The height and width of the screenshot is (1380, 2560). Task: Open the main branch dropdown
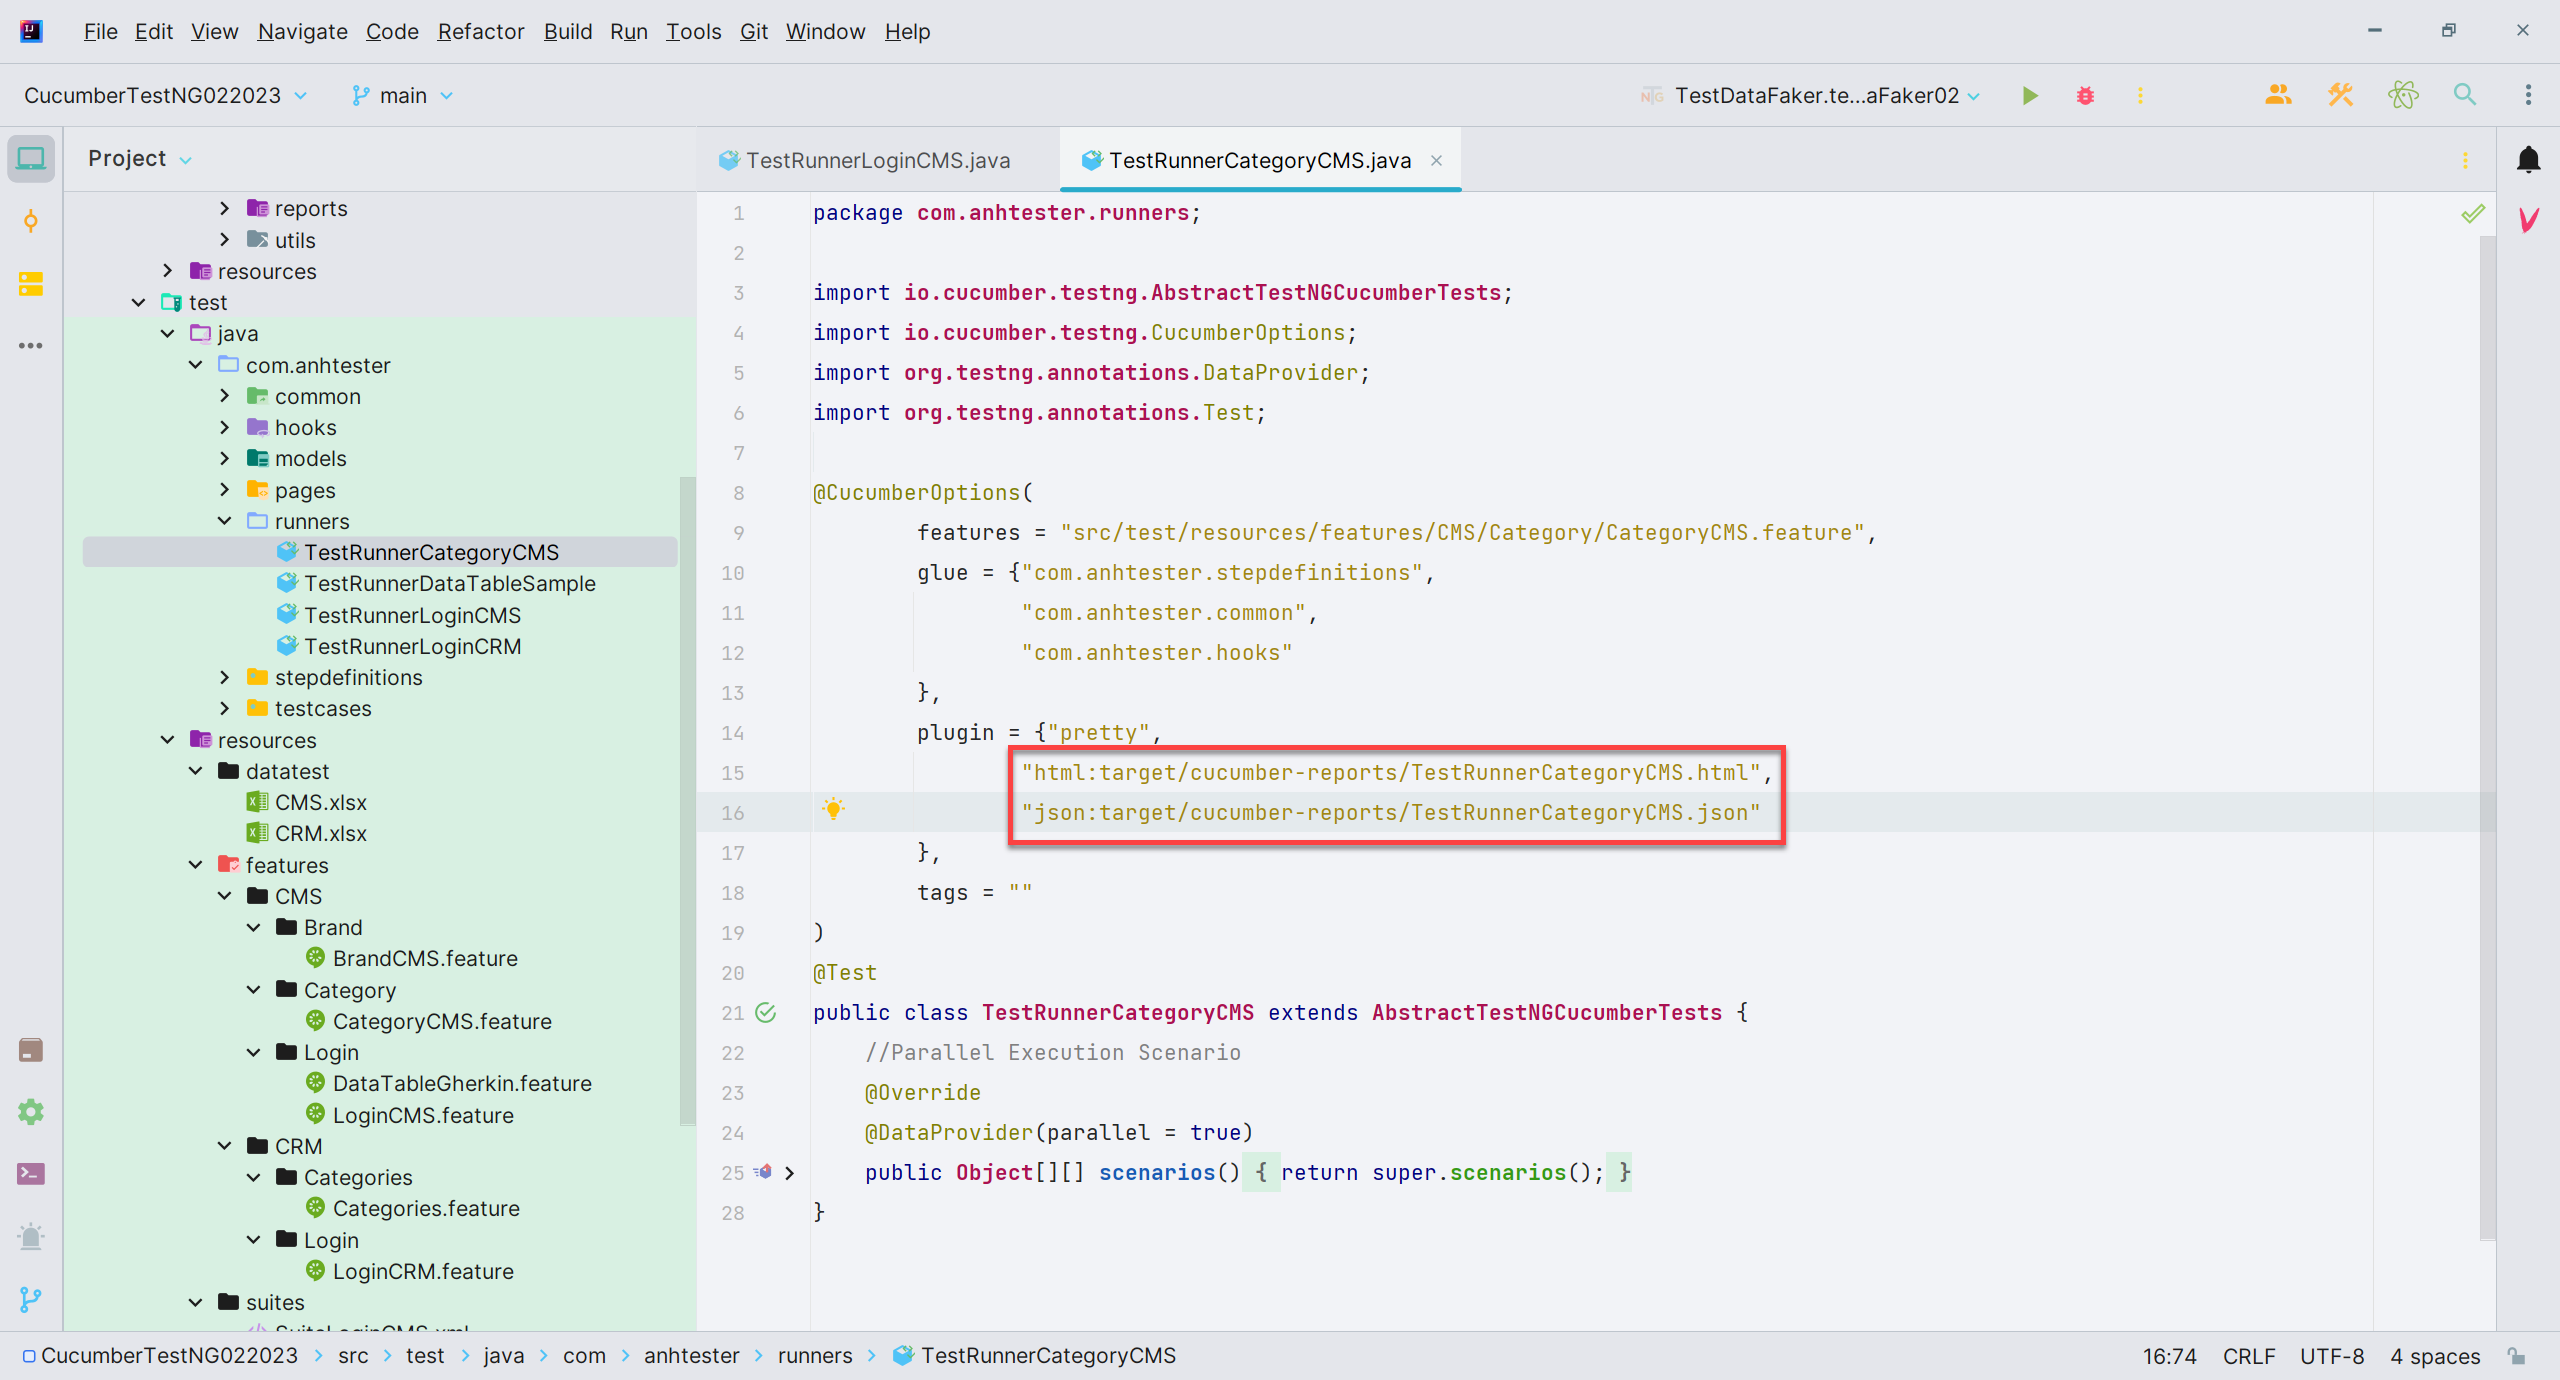pyautogui.click(x=402, y=96)
